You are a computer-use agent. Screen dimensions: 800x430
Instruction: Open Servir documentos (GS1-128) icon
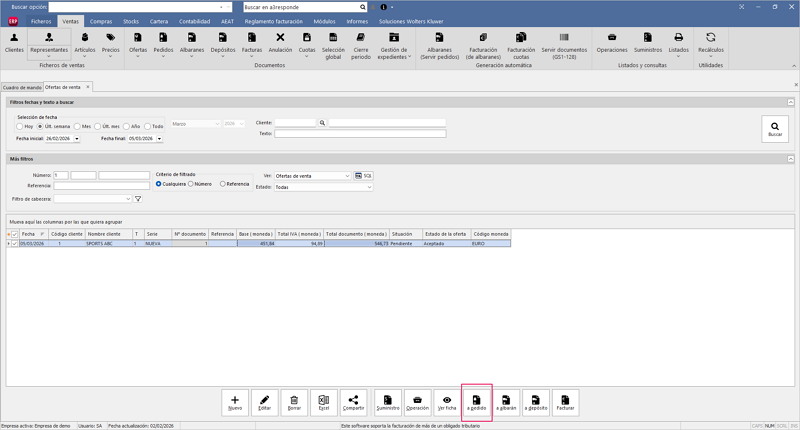[x=564, y=46]
